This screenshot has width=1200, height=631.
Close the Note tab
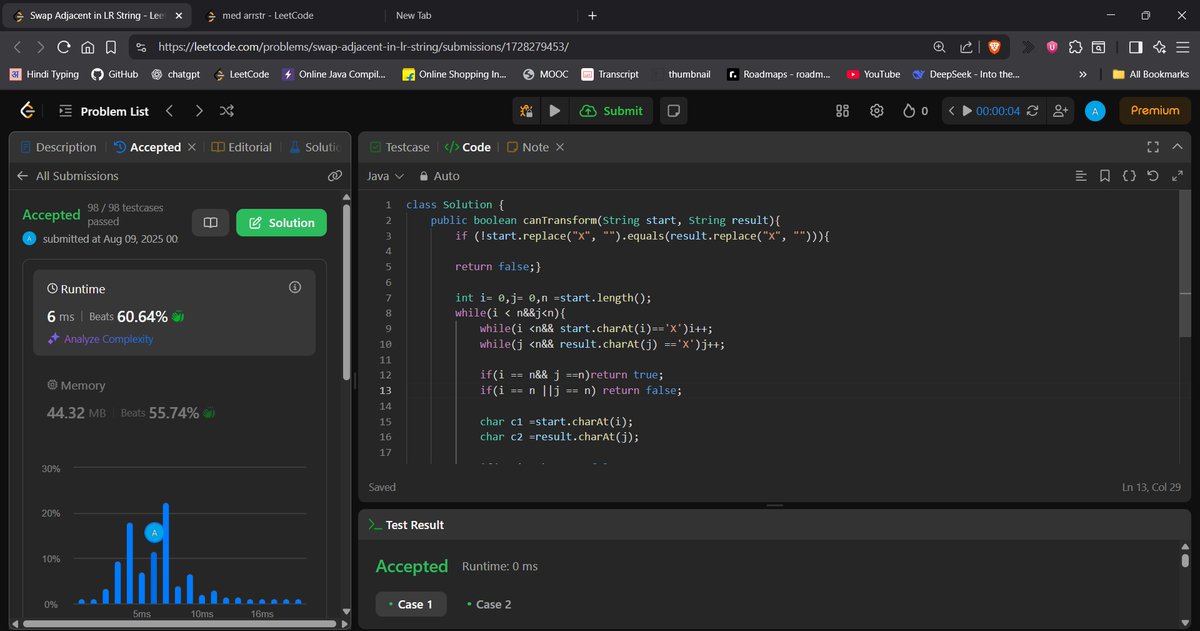(560, 147)
